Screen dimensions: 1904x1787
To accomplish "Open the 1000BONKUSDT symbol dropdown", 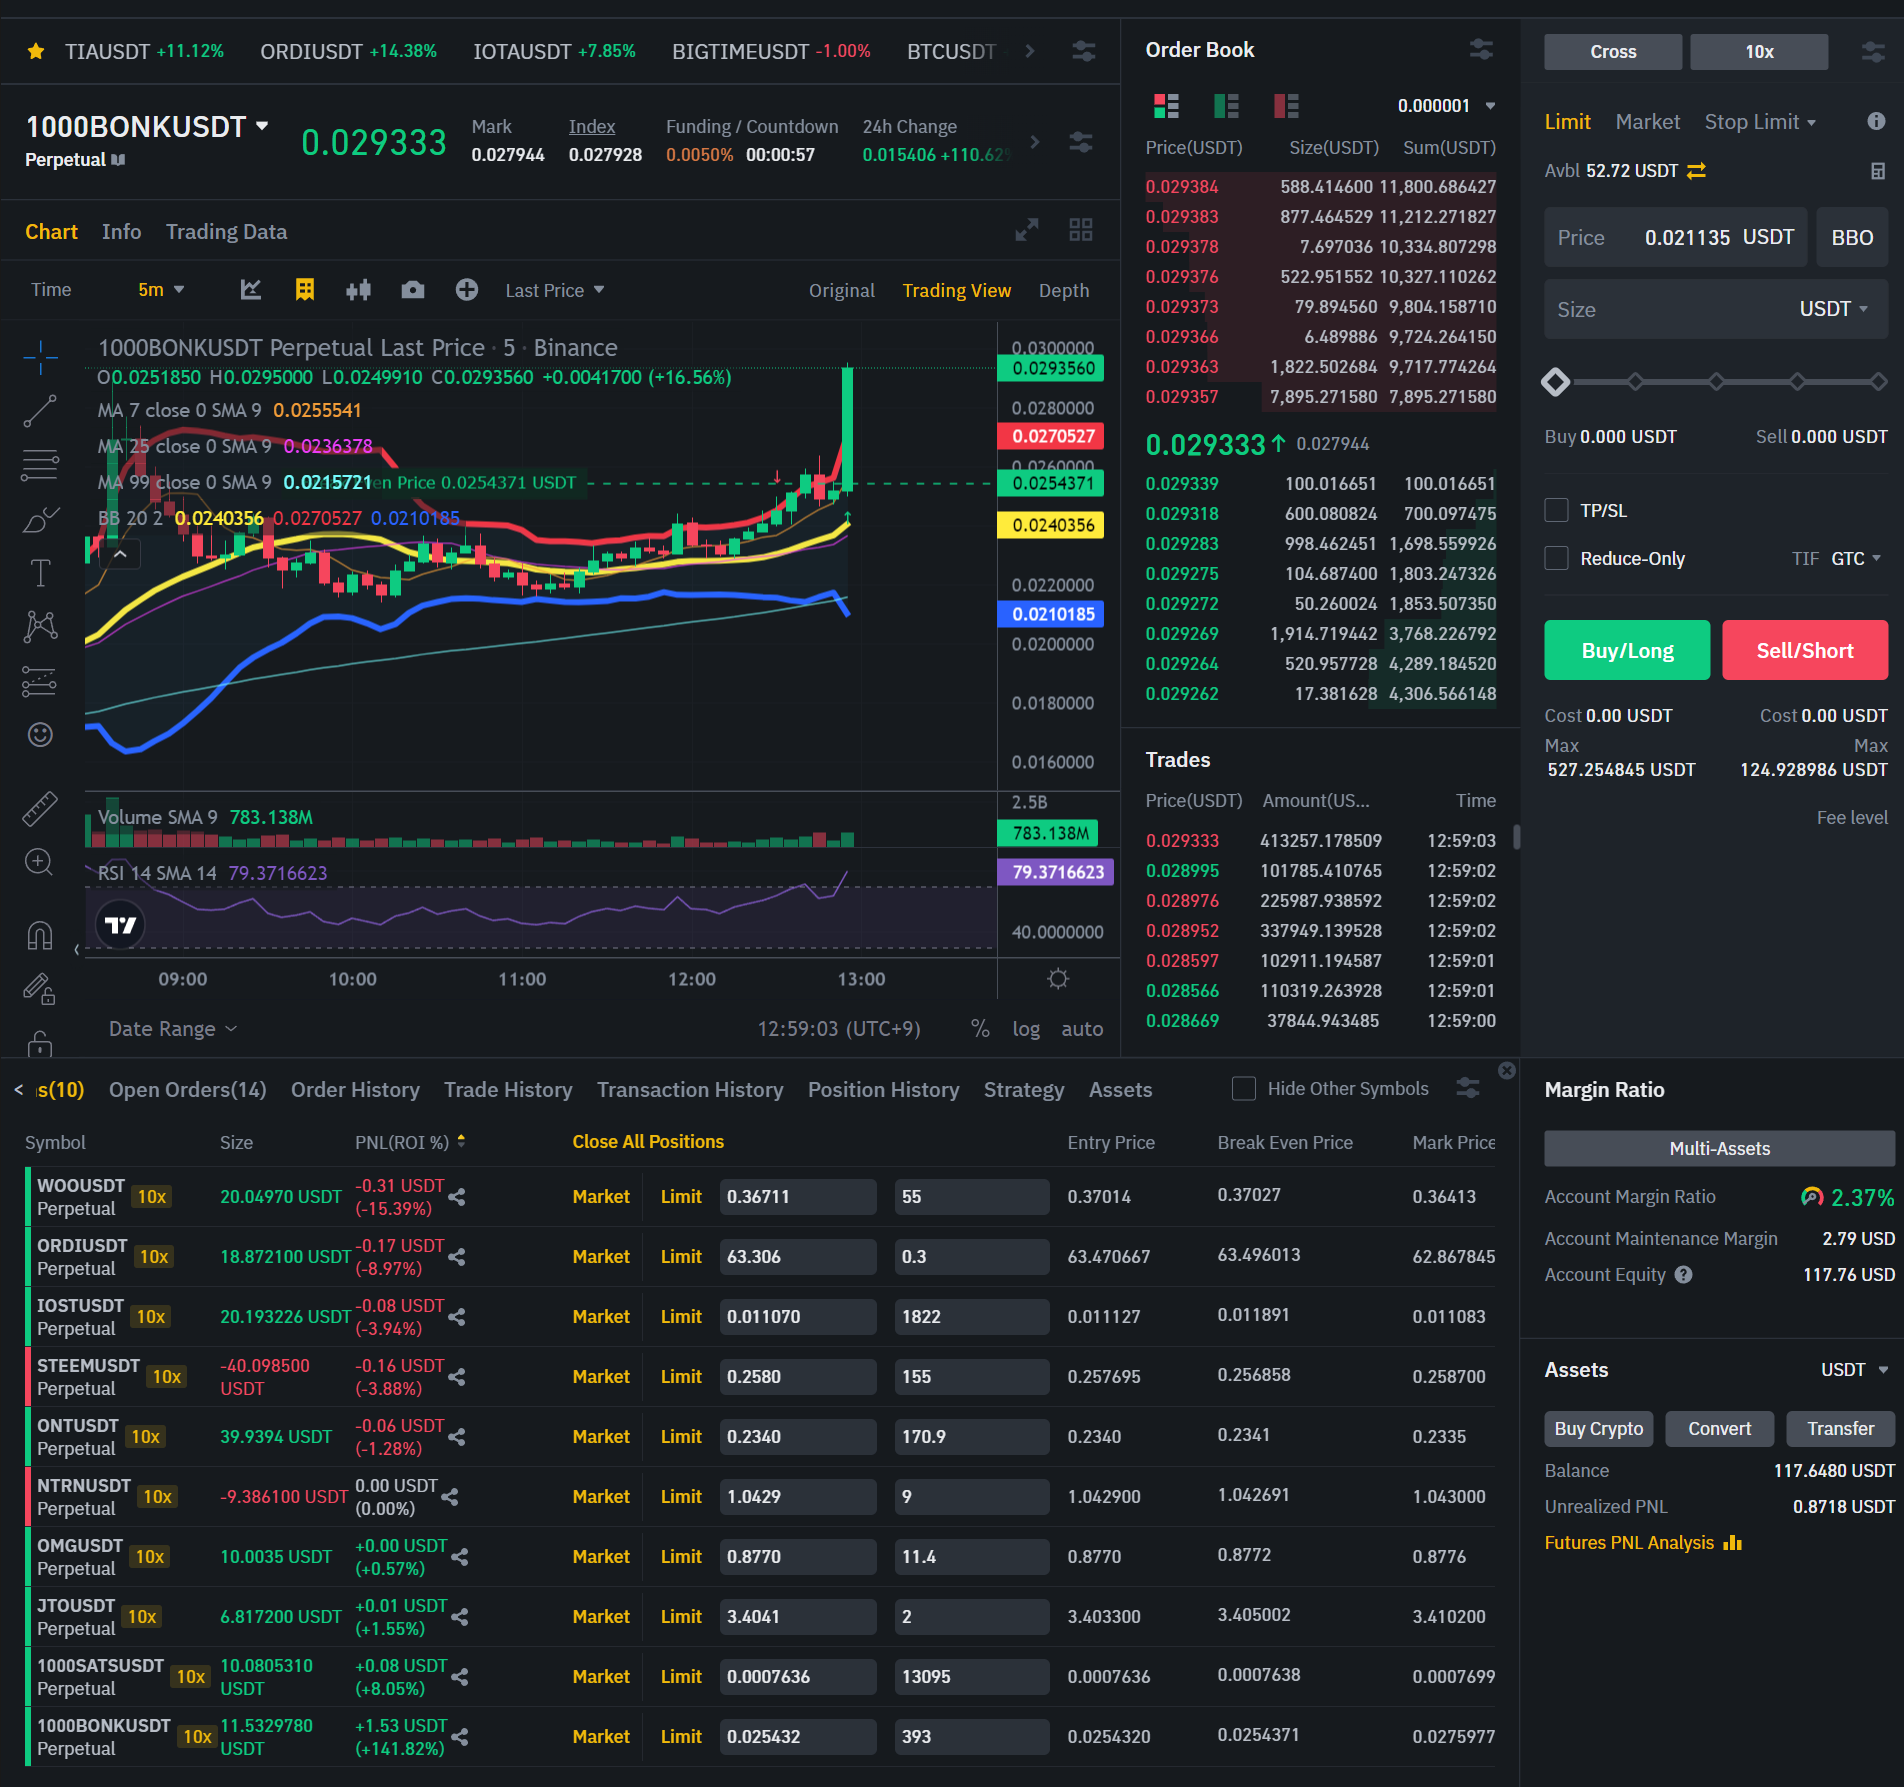I will coord(262,126).
